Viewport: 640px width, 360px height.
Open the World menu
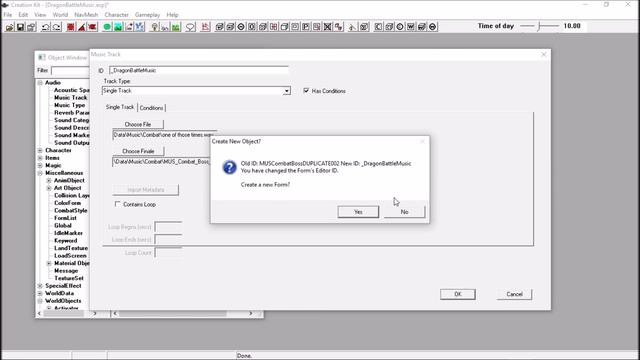(x=60, y=15)
